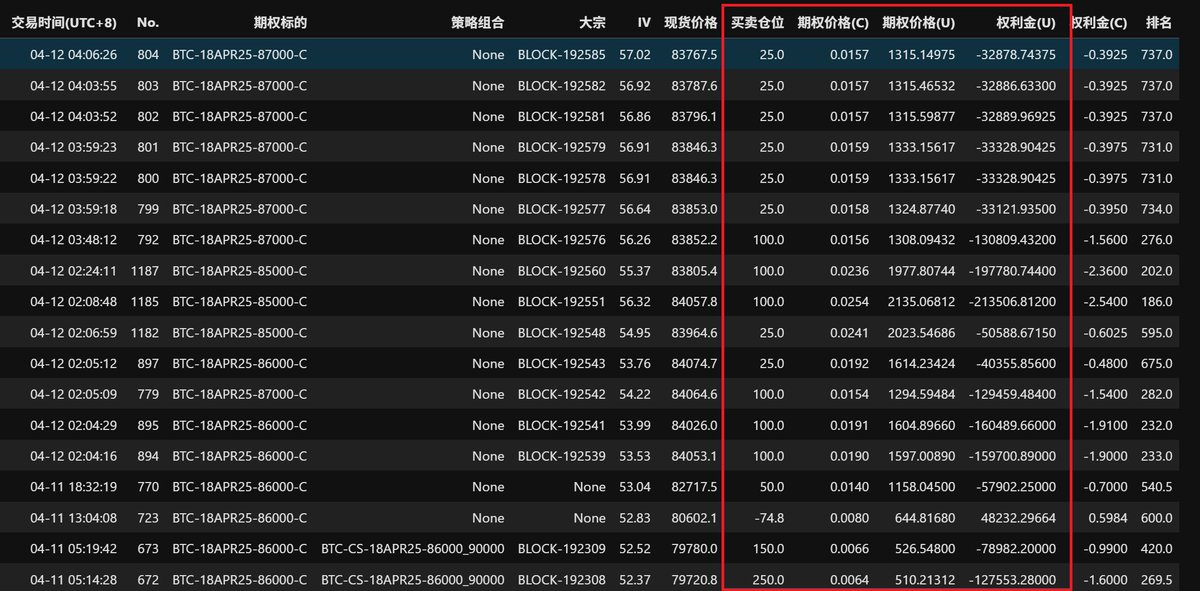The height and width of the screenshot is (591, 1200).
Task: Click the 现货价格 column header
Action: tap(690, 22)
